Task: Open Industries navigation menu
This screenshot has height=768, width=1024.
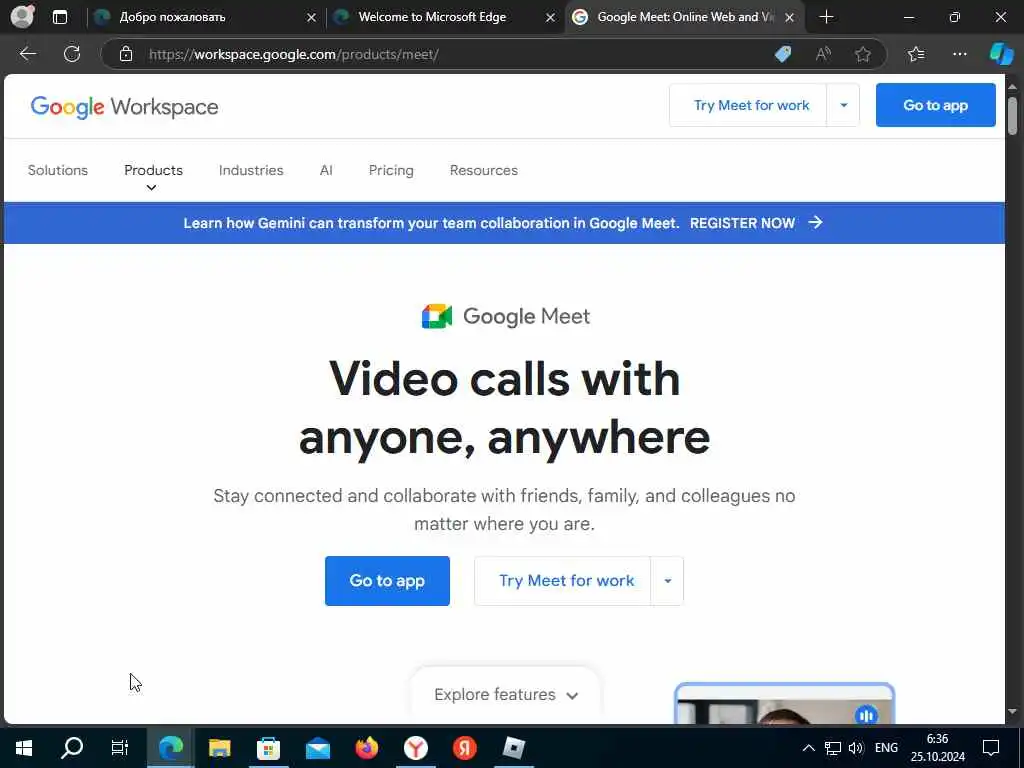Action: click(x=251, y=170)
